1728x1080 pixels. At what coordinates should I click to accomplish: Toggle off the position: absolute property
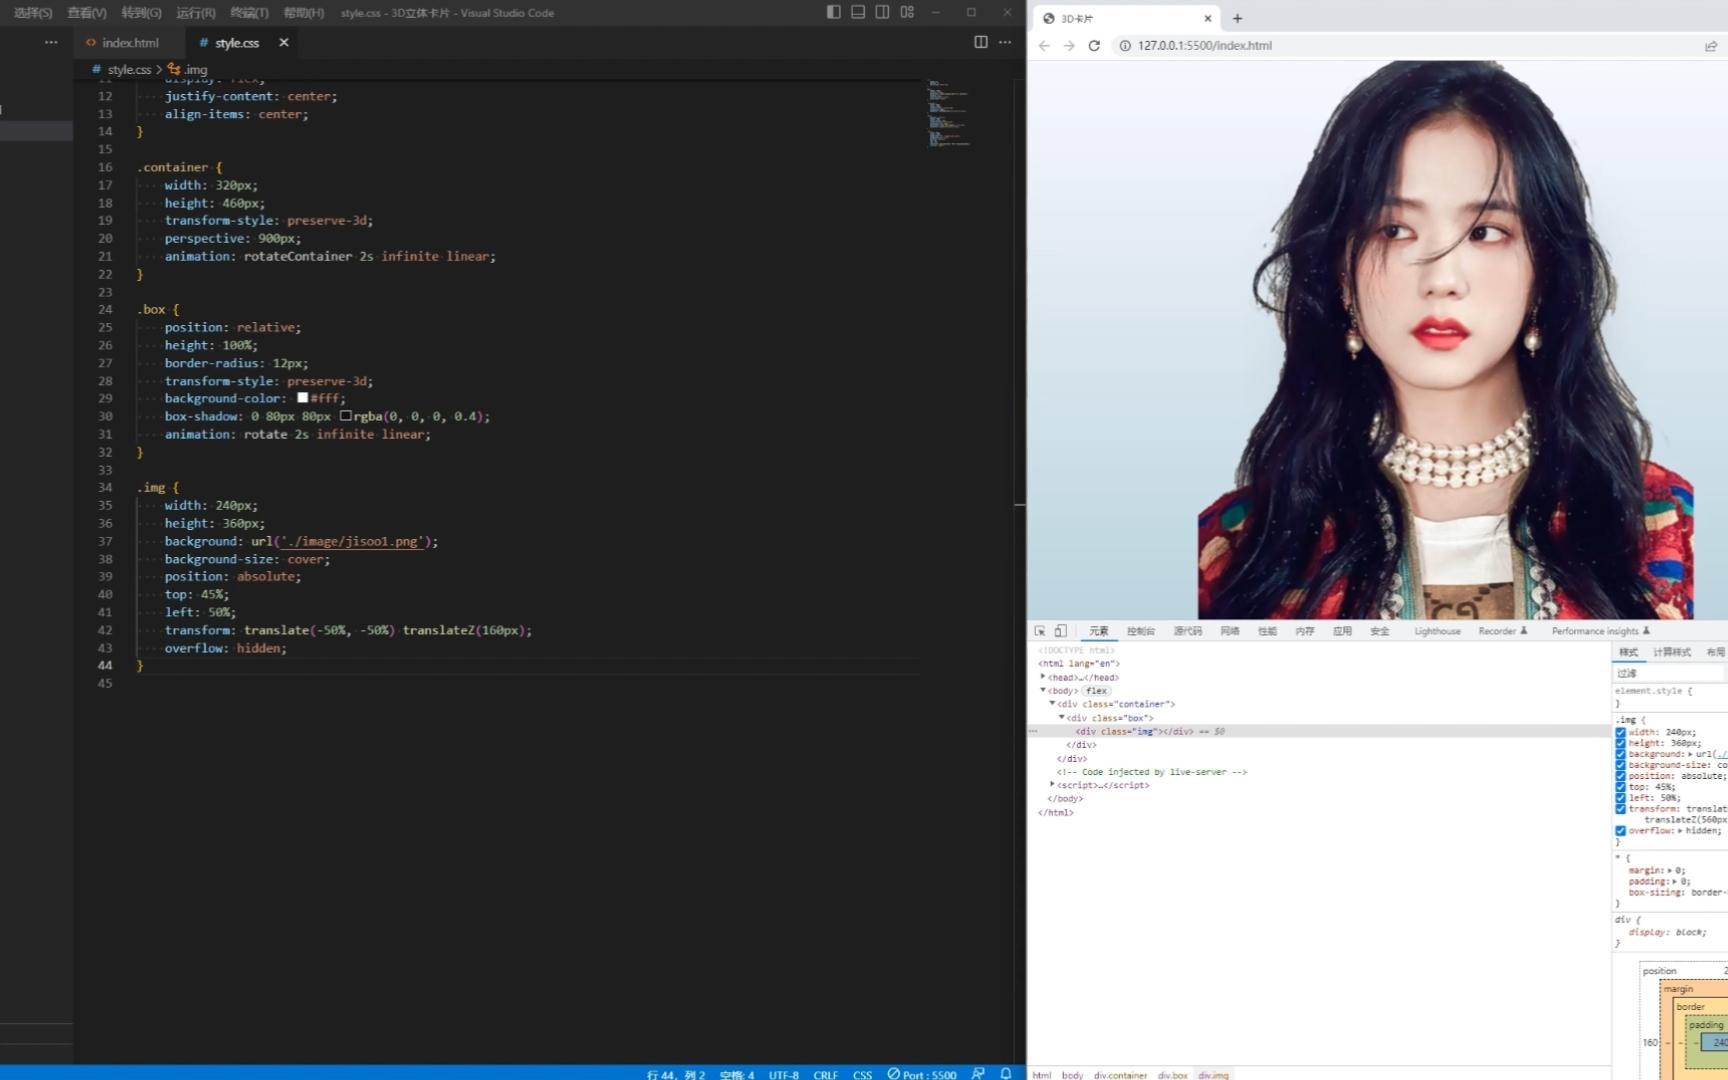pyautogui.click(x=1621, y=776)
